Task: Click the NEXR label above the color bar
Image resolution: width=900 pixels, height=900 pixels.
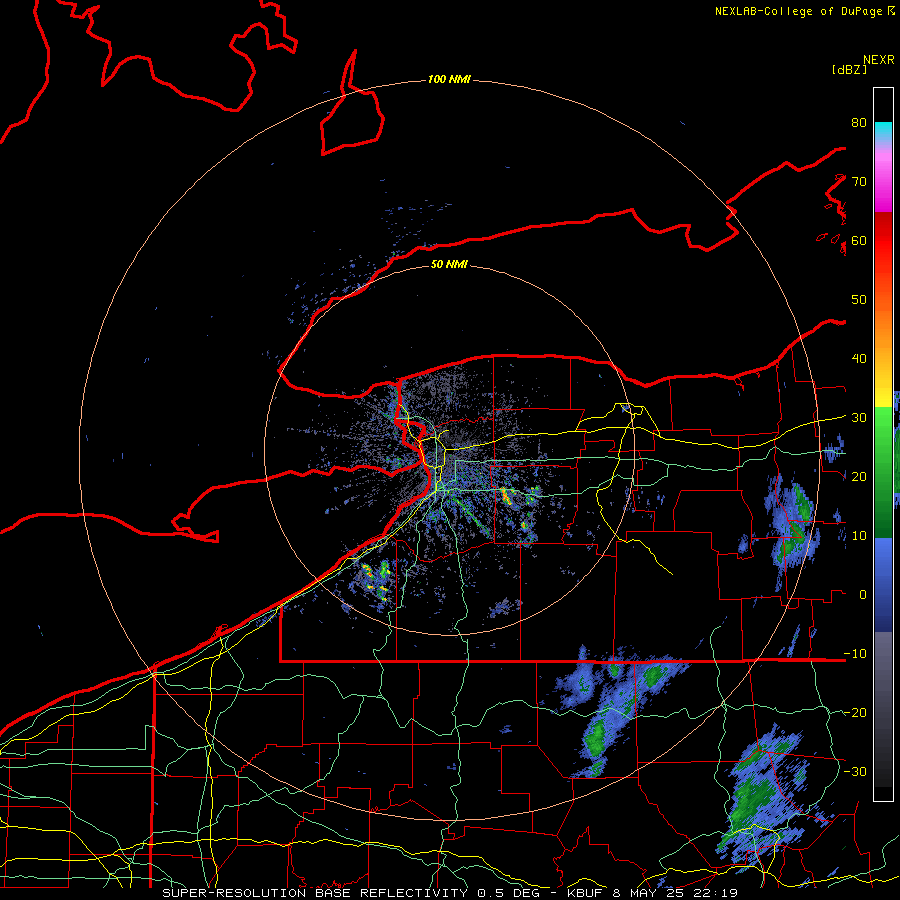Action: [x=879, y=60]
